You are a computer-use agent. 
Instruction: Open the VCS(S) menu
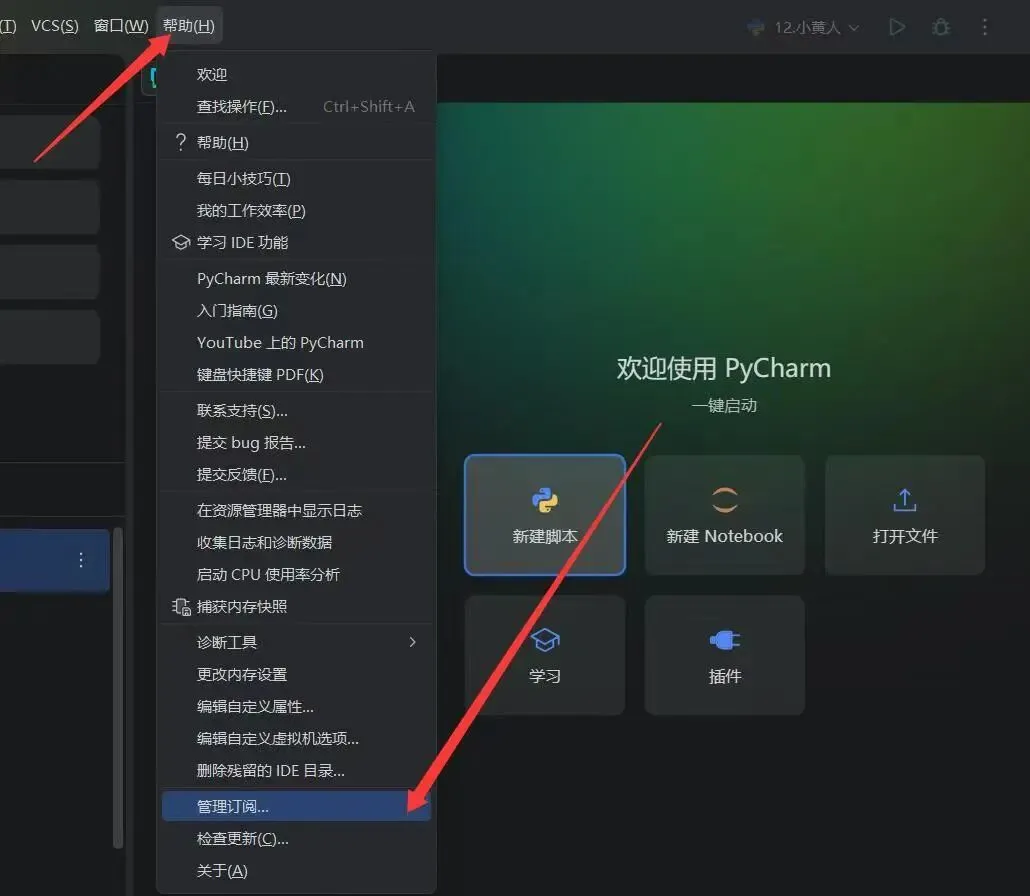pos(55,26)
